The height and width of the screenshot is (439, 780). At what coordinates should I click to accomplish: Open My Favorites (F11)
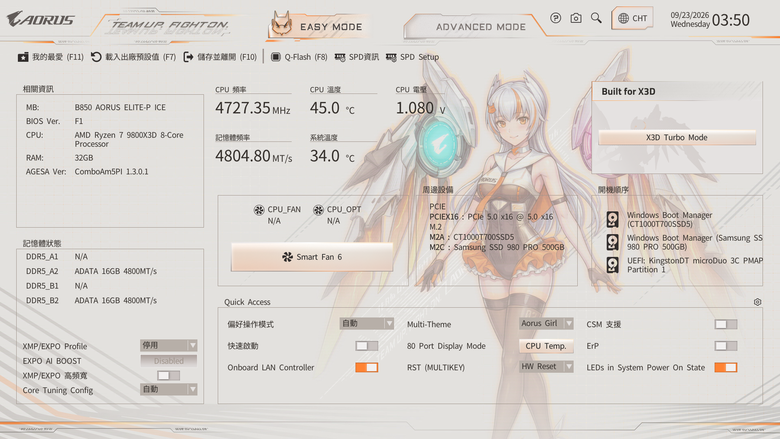(x=51, y=57)
